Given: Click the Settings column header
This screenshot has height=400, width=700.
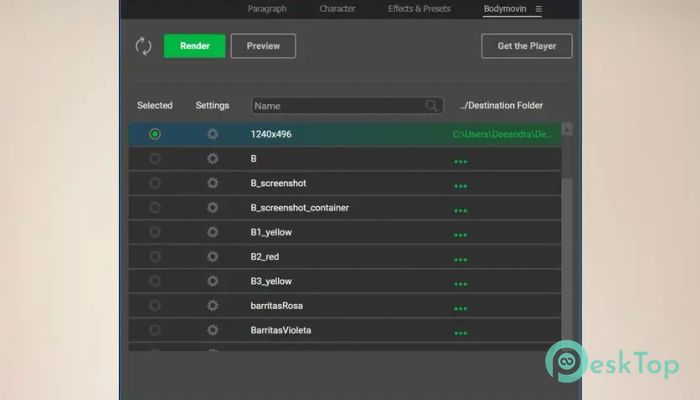Looking at the screenshot, I should point(212,106).
